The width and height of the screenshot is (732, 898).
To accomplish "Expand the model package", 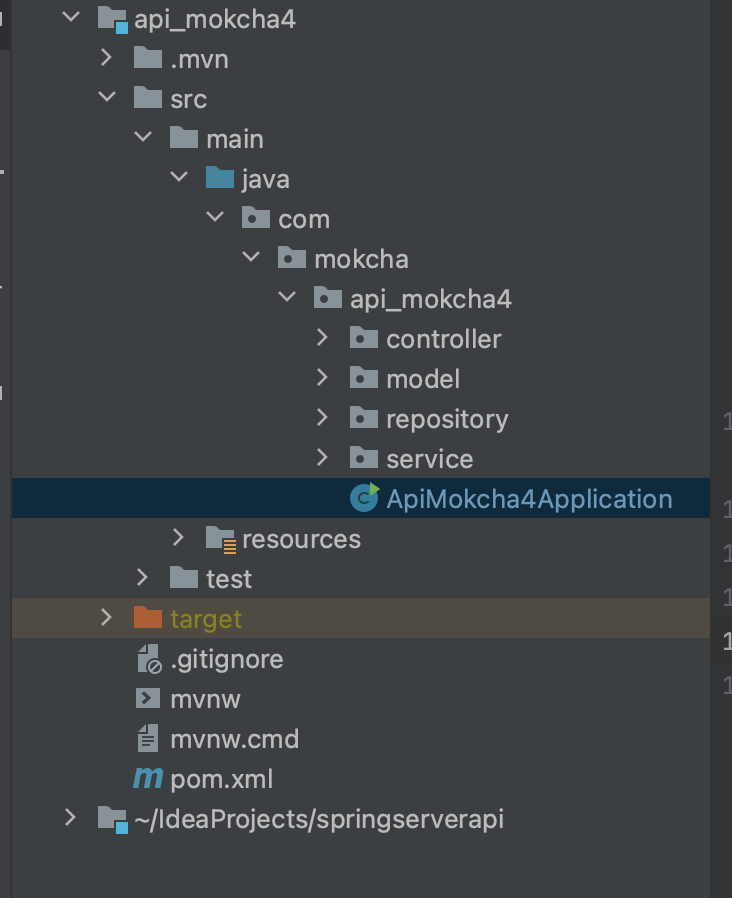I will pos(322,378).
